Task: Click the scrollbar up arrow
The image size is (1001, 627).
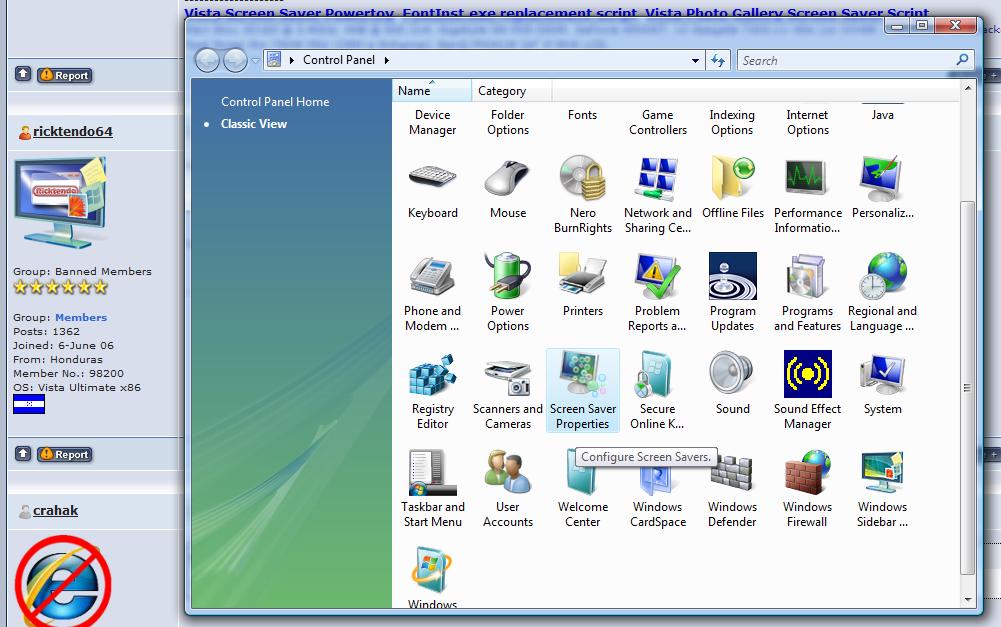Action: [968, 88]
